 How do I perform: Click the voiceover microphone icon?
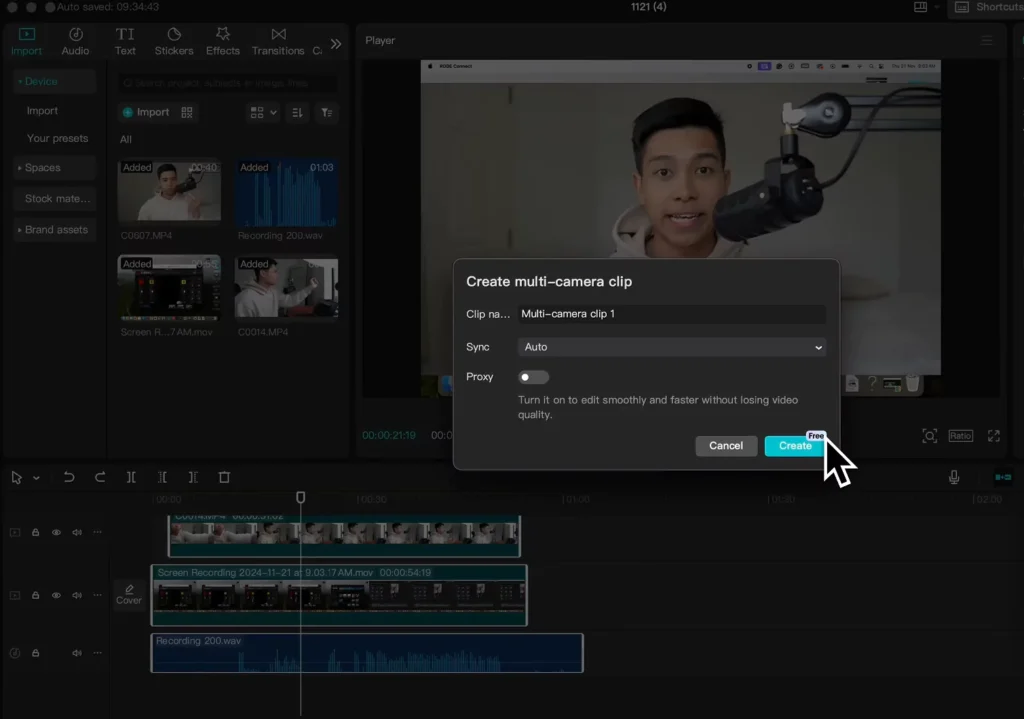953,477
